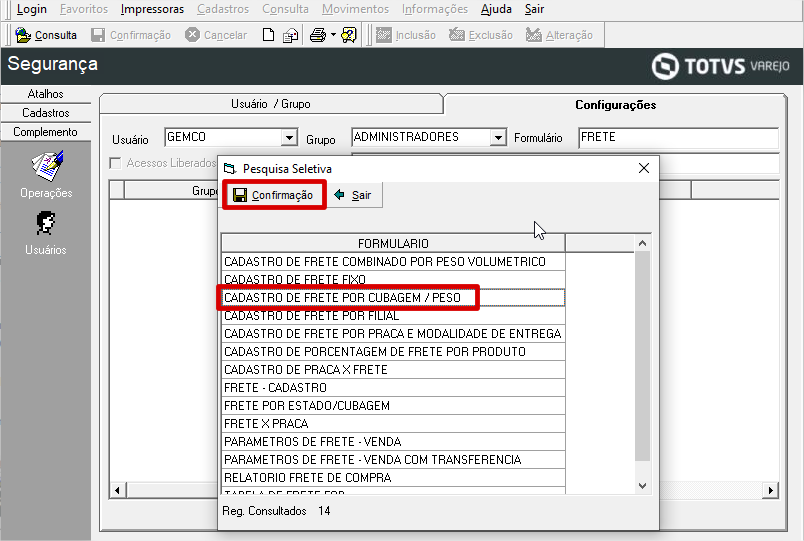Click the main grid scroll left arrow

[117, 490]
